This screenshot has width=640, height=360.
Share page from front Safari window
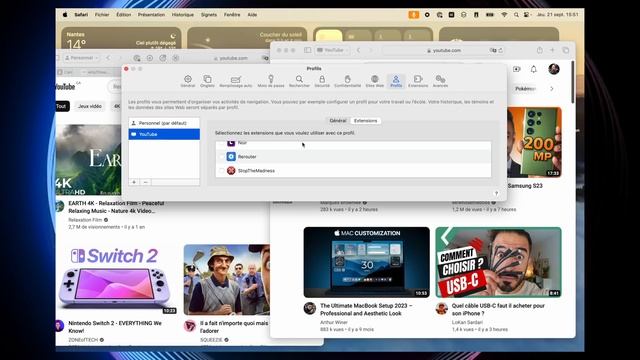(x=540, y=50)
